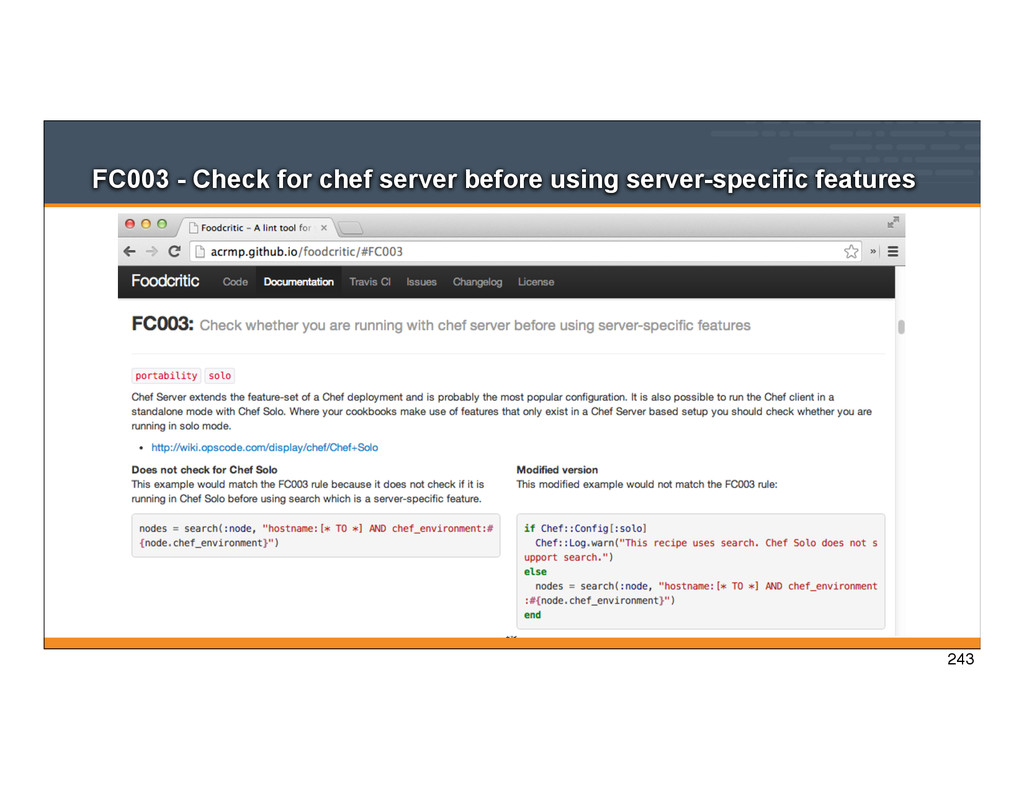1024x791 pixels.
Task: Open the Travis CI nav item
Action: pos(370,282)
